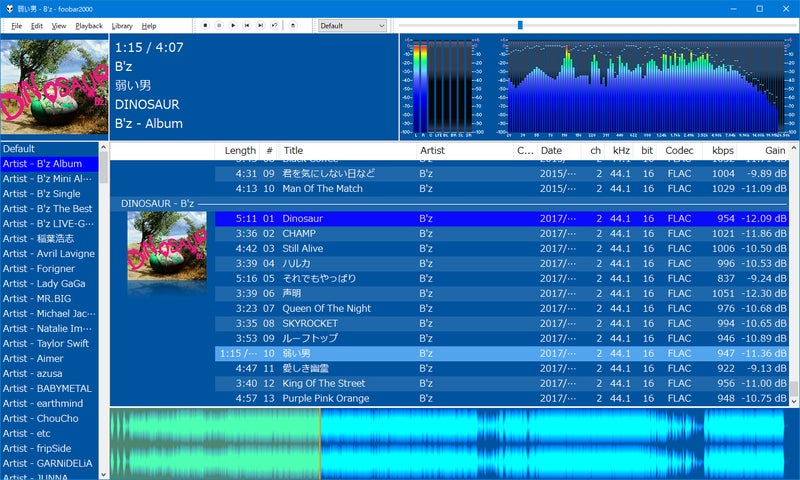
Task: Open the Default playback order dropdown
Action: tap(352, 25)
